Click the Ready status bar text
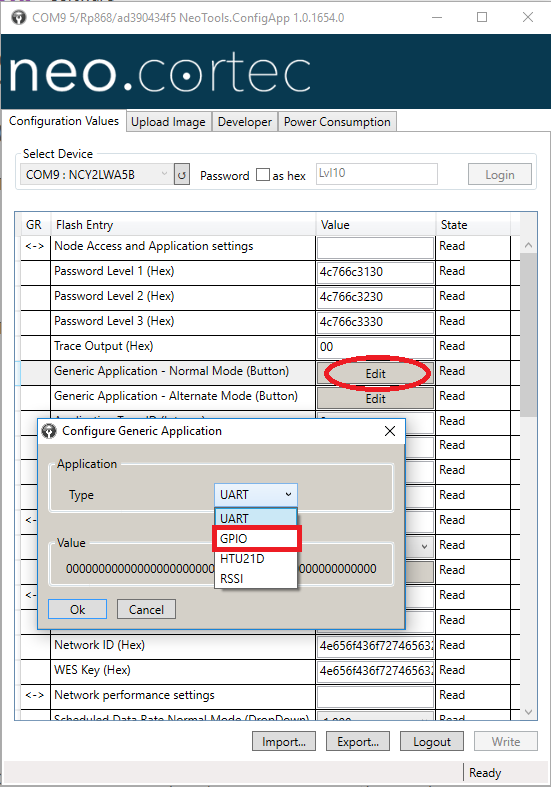The height and width of the screenshot is (787, 551). [x=485, y=772]
